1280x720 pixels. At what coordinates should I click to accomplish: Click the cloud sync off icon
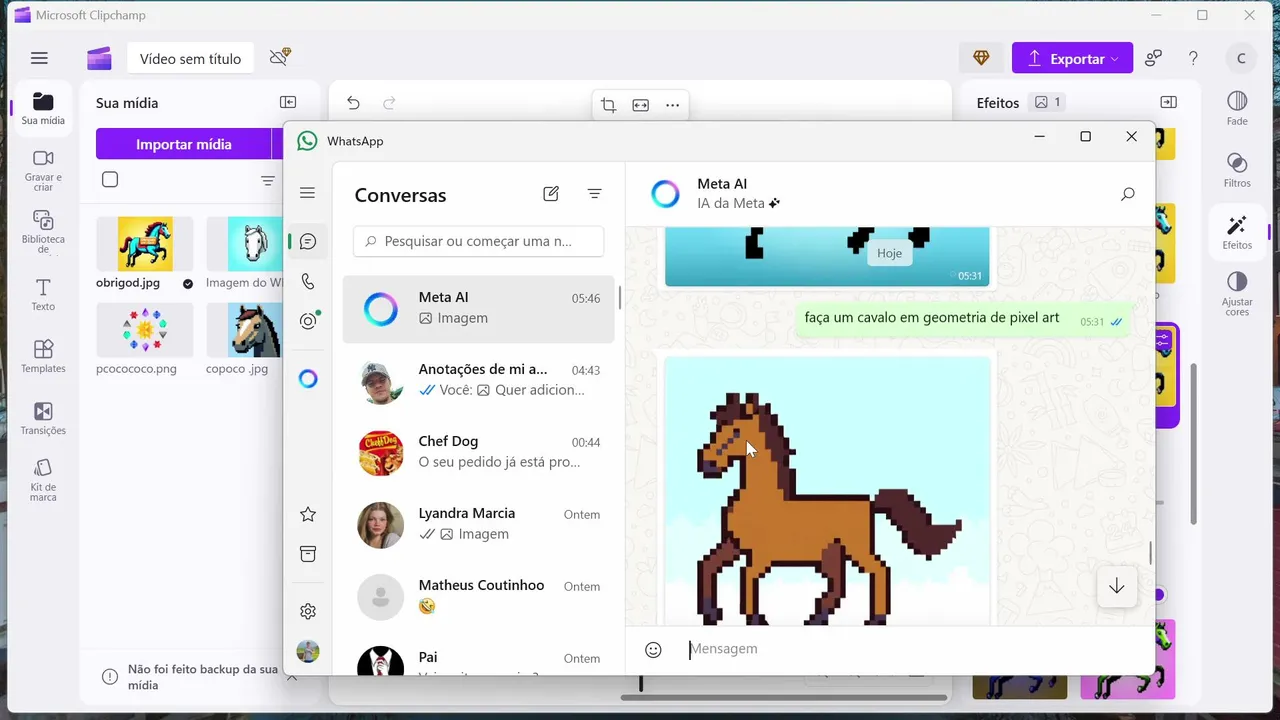click(x=280, y=57)
